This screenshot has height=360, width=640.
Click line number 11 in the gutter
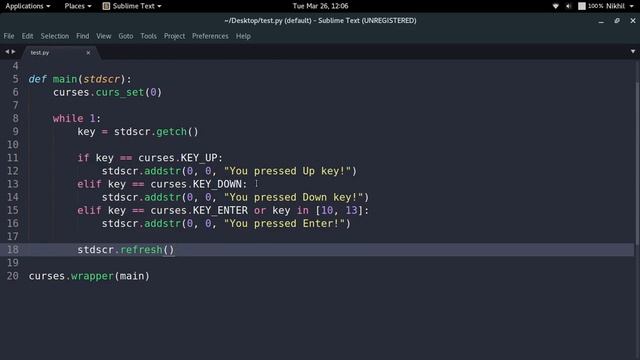[x=13, y=158]
